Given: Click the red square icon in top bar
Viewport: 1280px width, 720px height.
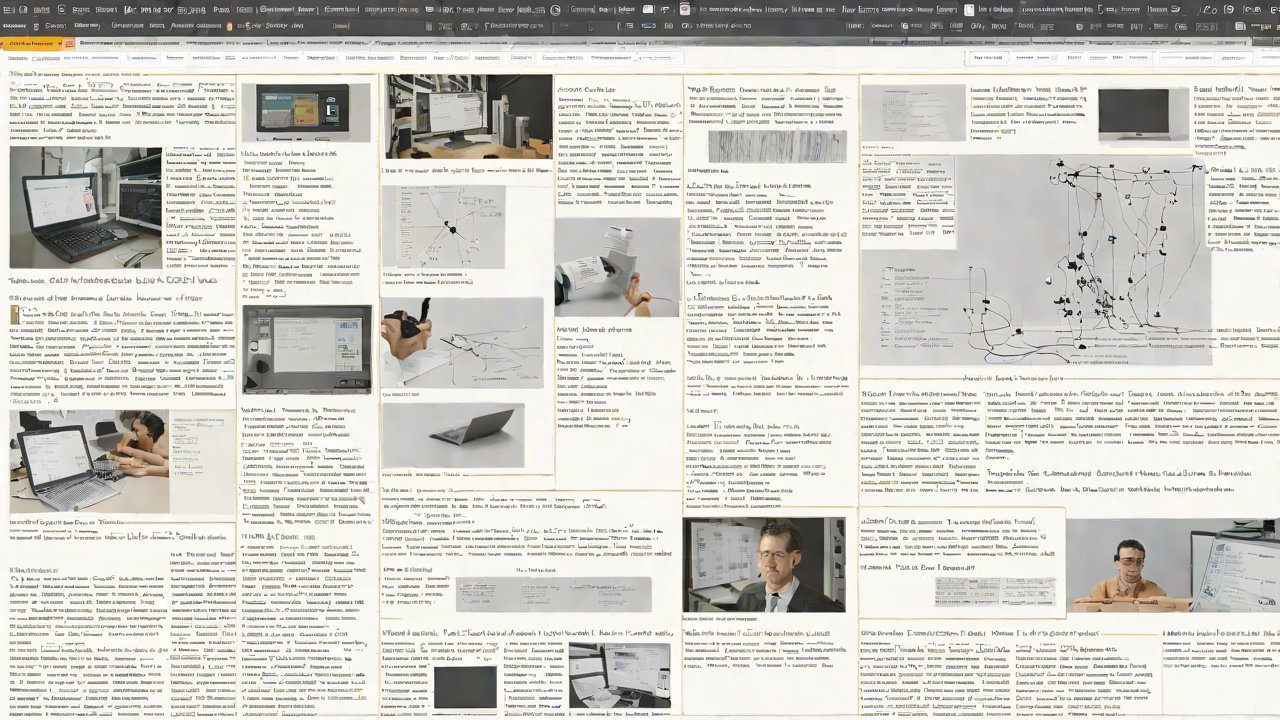Looking at the screenshot, I should [x=685, y=9].
